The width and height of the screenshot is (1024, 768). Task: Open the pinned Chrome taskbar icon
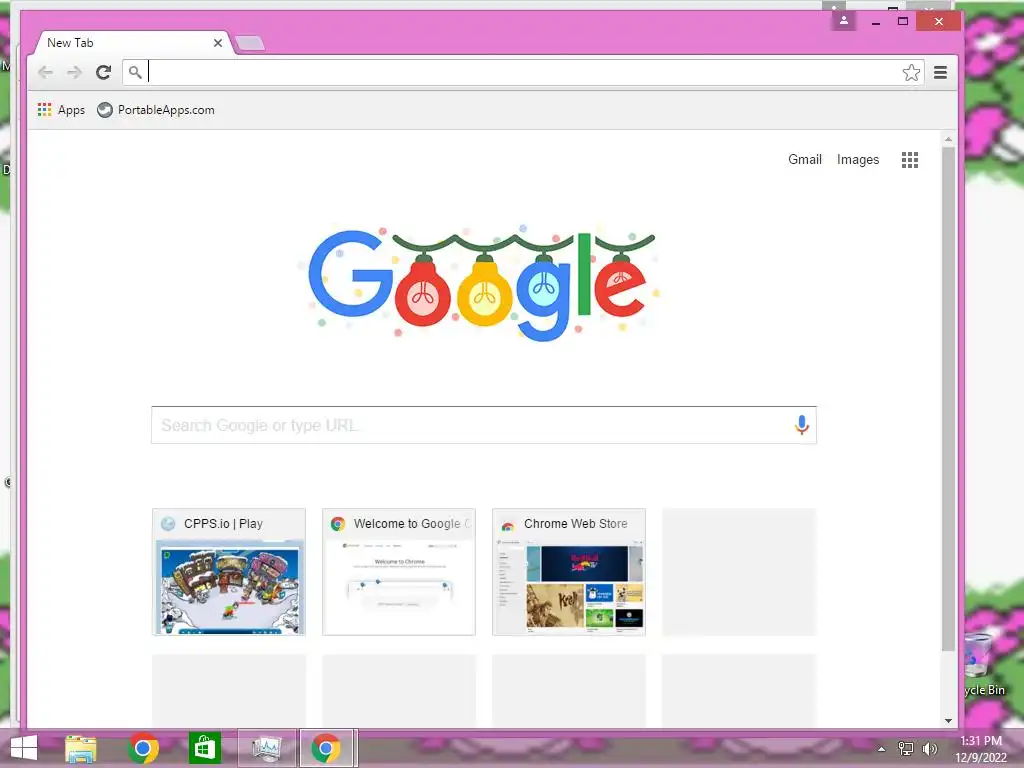143,748
